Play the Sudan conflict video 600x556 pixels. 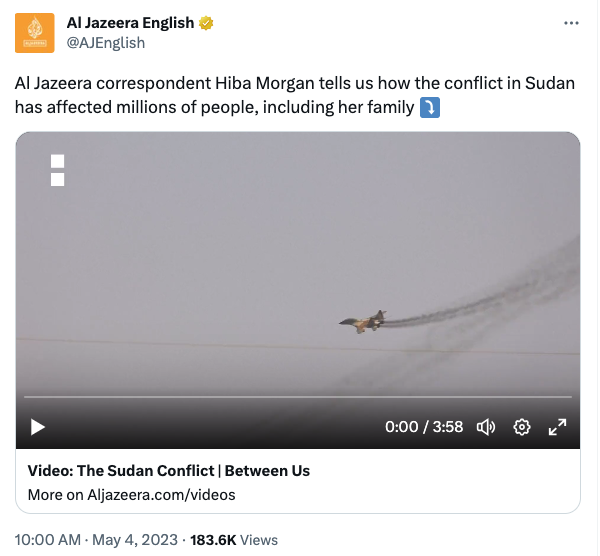click(38, 427)
